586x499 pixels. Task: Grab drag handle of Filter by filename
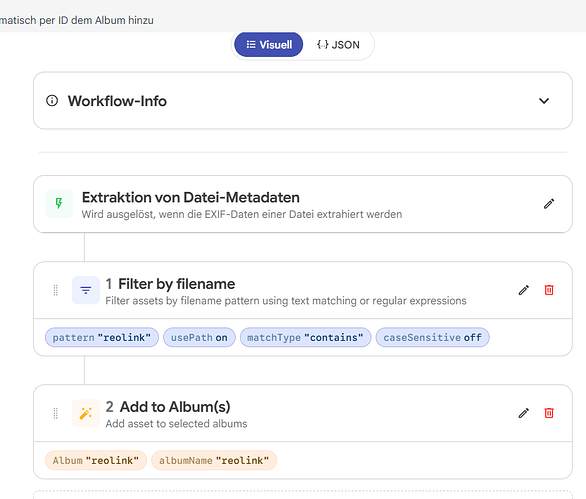pyautogui.click(x=56, y=290)
